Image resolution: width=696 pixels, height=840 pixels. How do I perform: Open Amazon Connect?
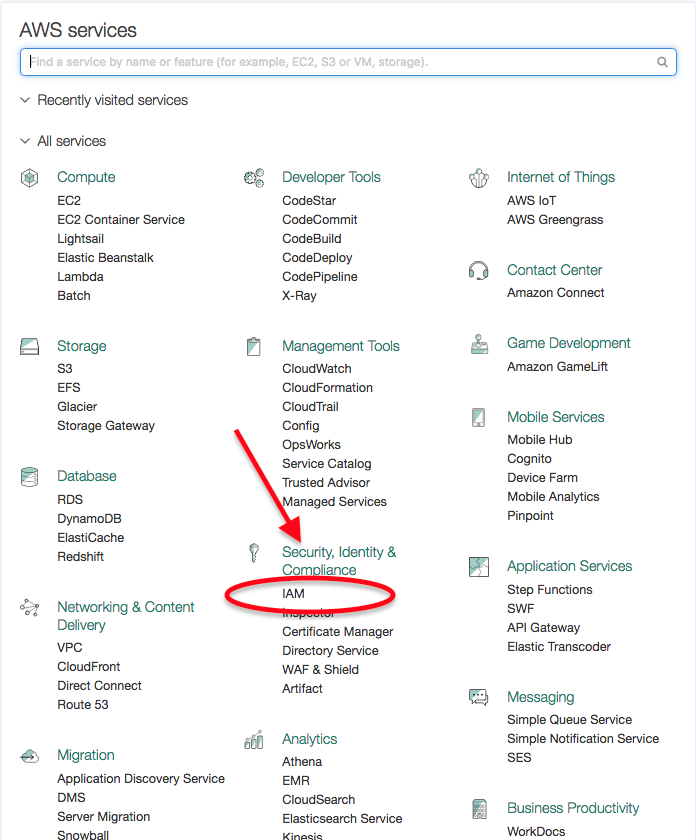[x=556, y=293]
